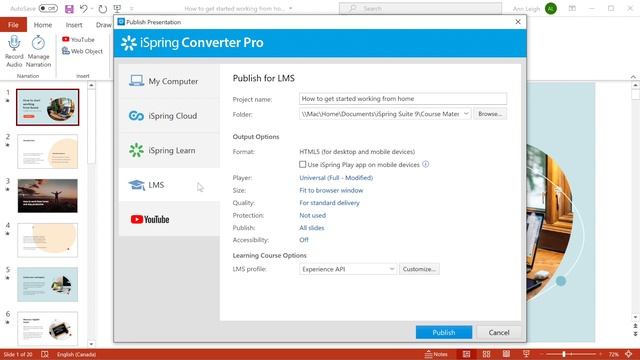The height and width of the screenshot is (360, 640).
Task: Start Slide Show from status bar
Action: [x=526, y=354]
